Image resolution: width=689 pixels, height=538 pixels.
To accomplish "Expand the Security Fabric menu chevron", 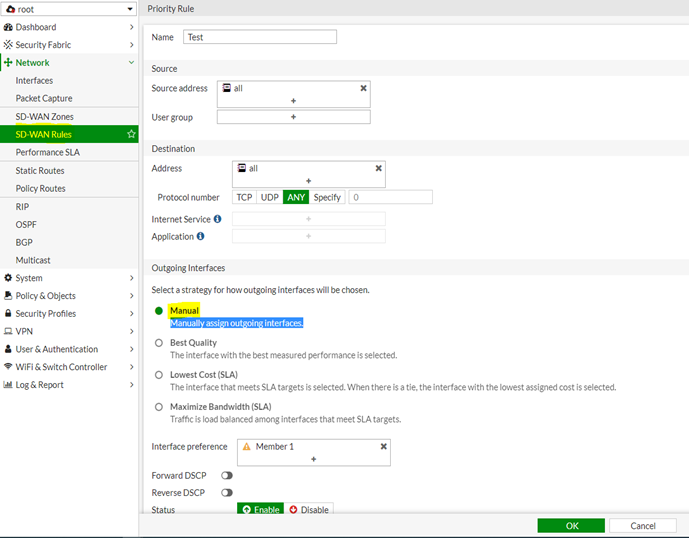I will click(131, 45).
